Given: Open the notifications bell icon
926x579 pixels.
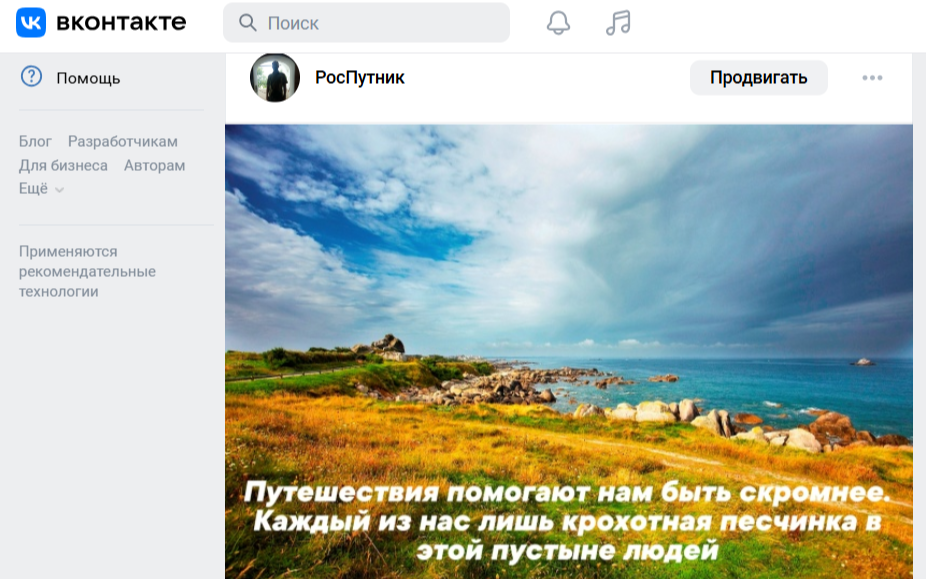Looking at the screenshot, I should tap(558, 21).
